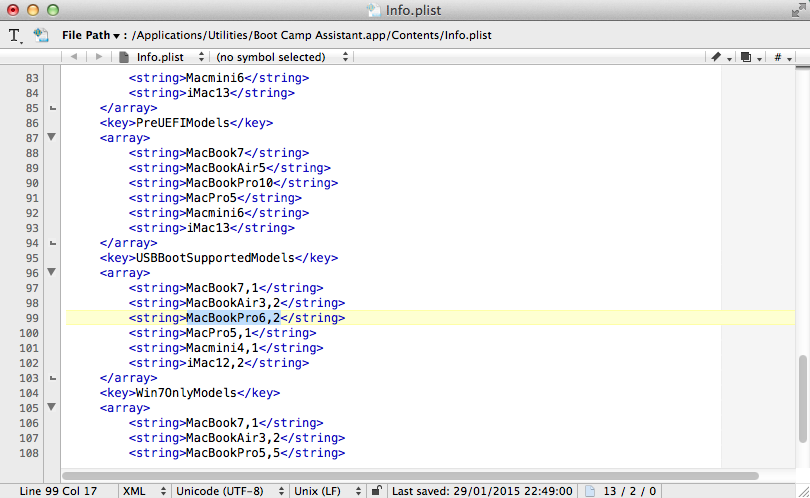Click the end-fold marker at line 103
The image size is (810, 498).
pos(52,378)
